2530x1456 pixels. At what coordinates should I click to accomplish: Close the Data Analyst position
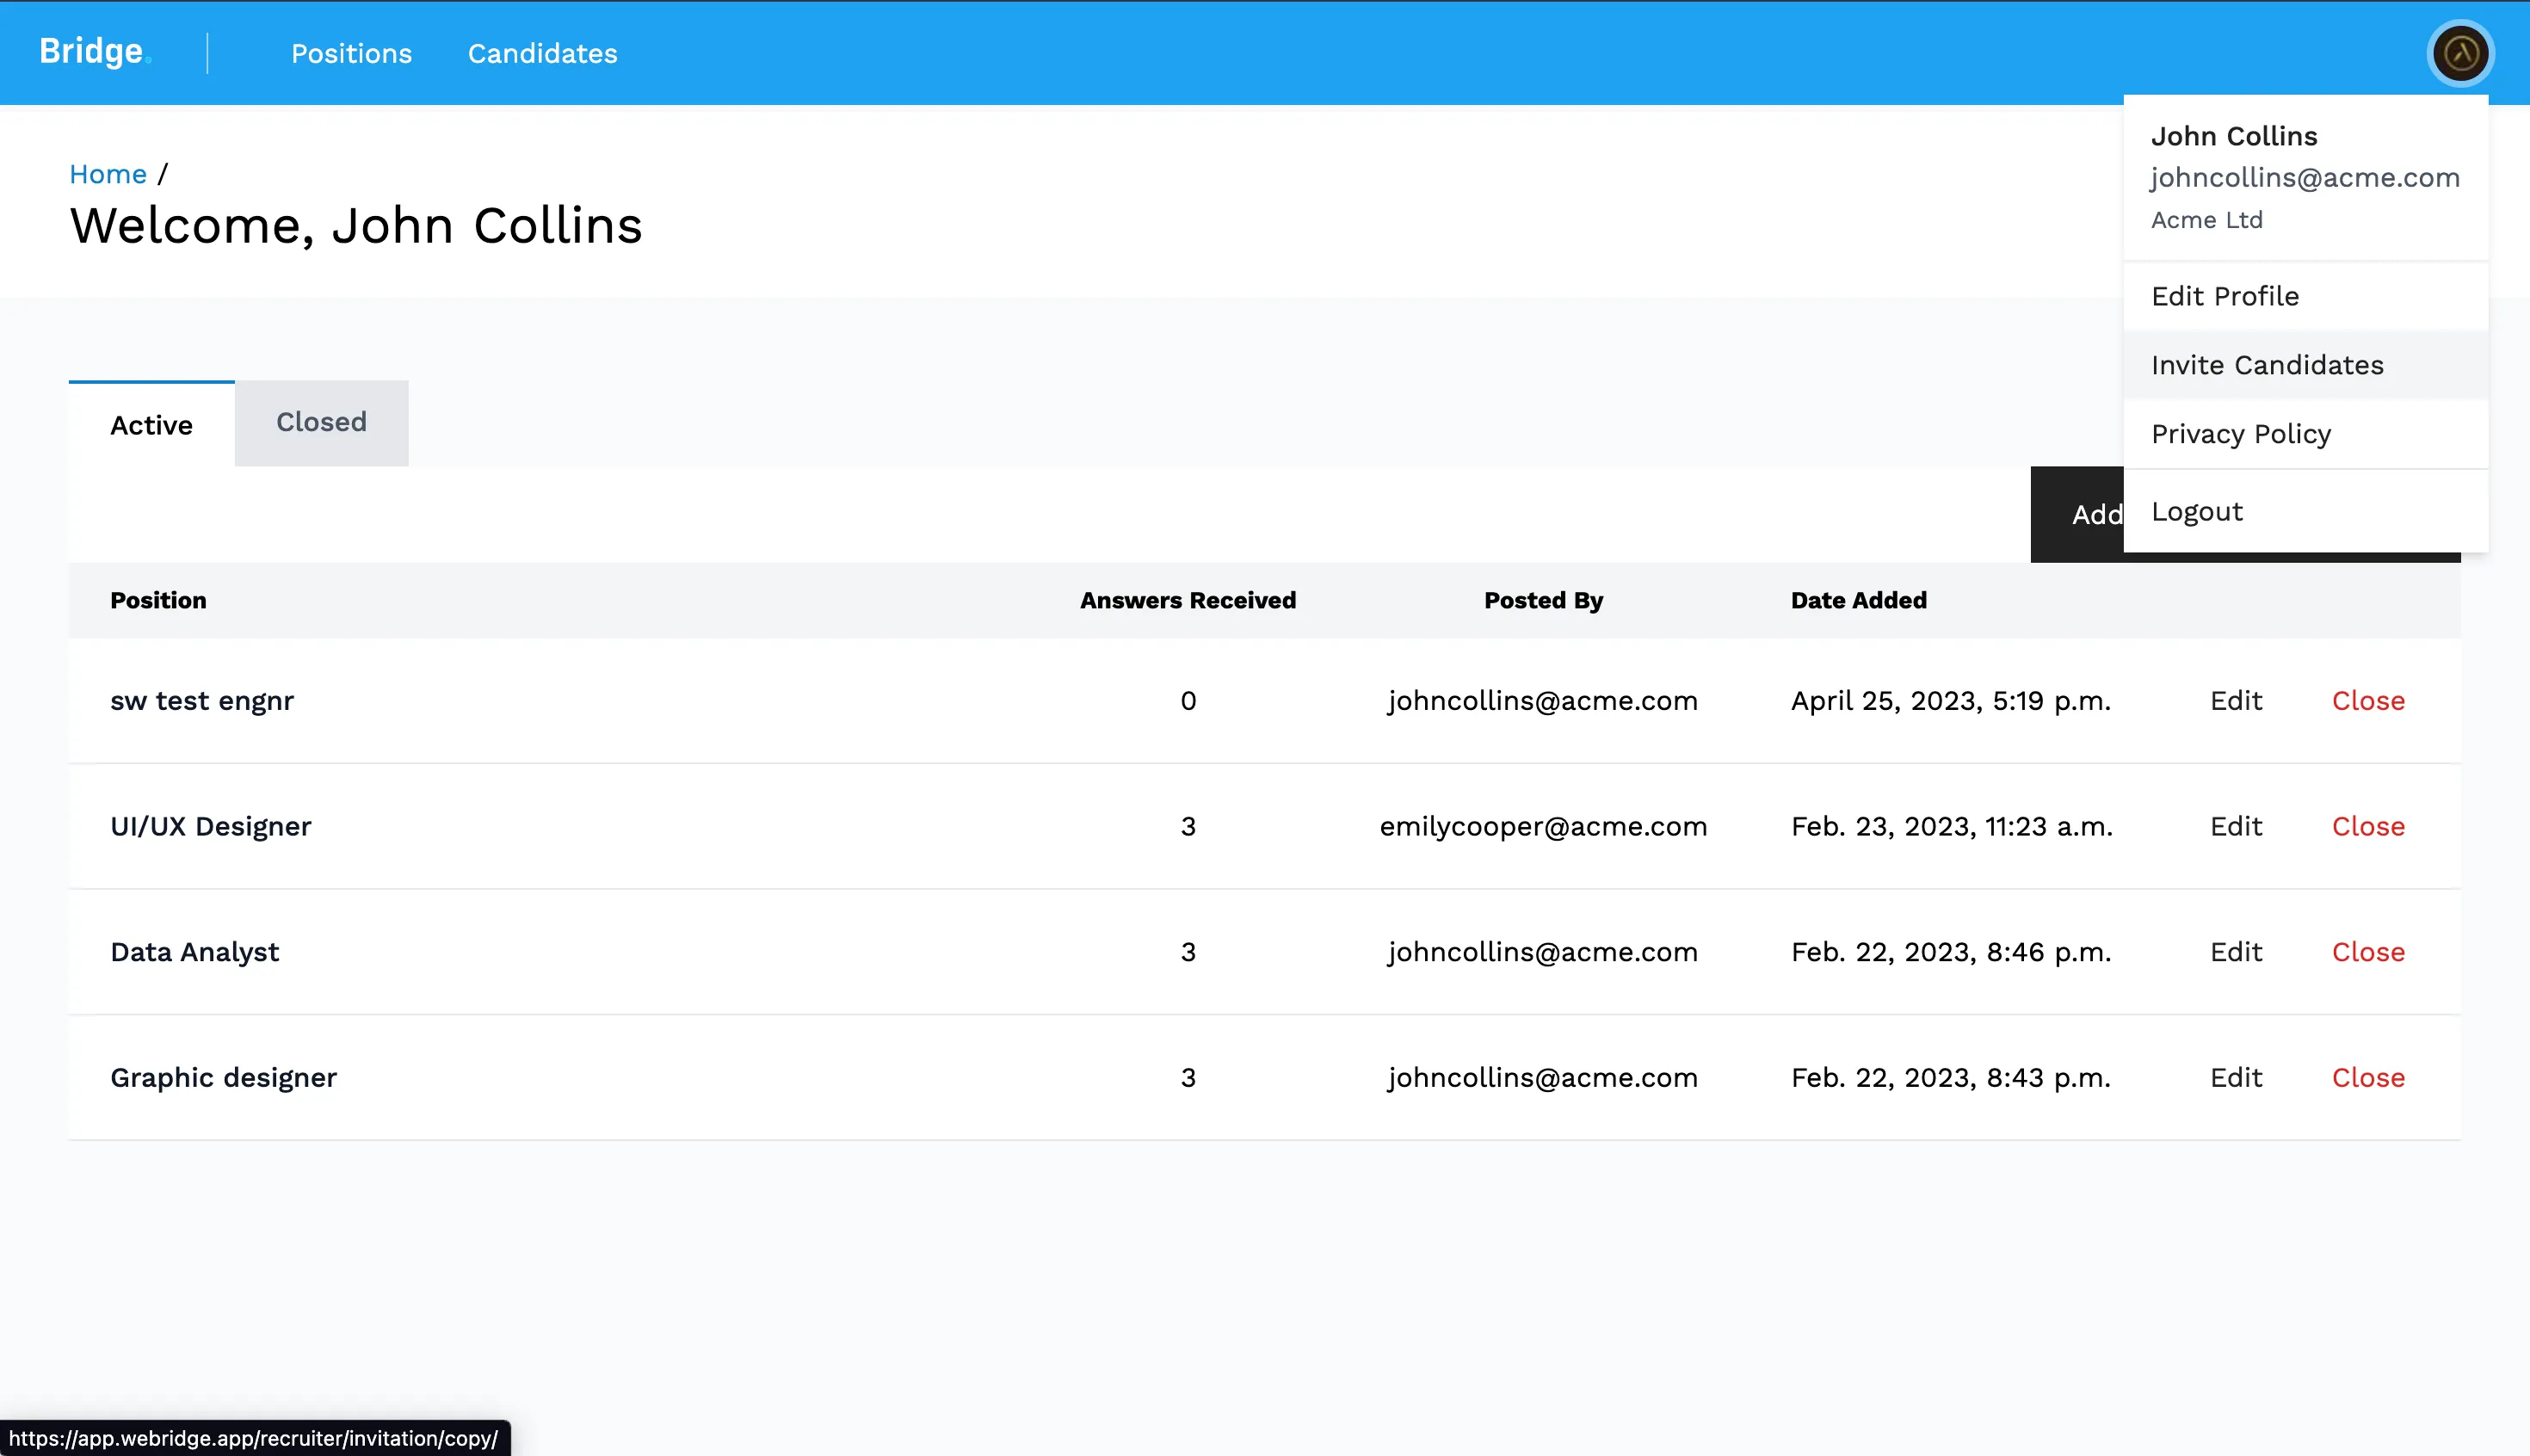point(2368,952)
